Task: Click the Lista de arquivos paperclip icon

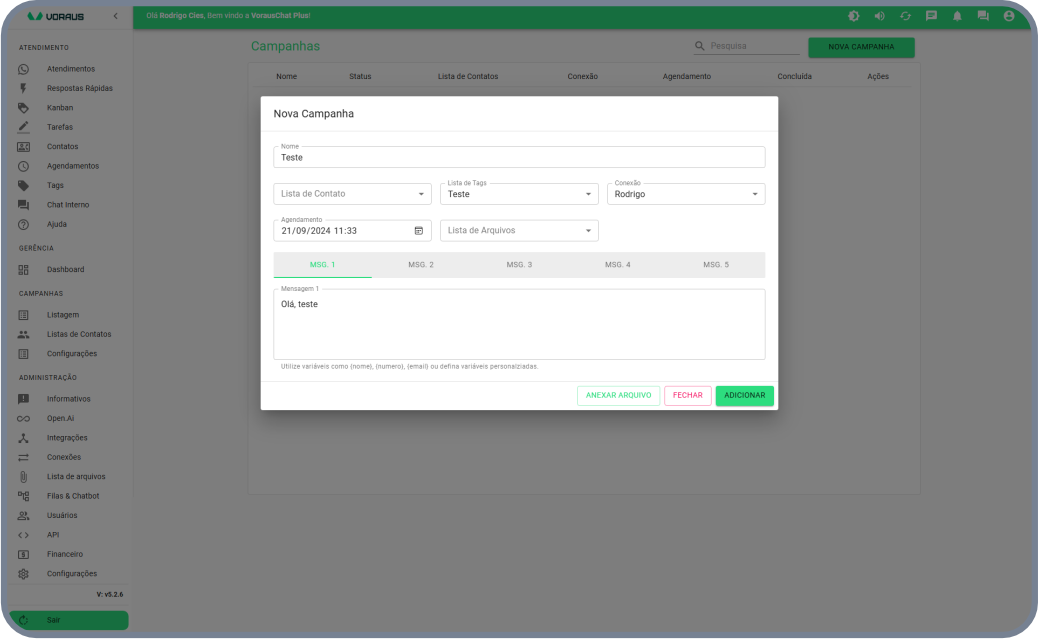Action: pos(24,477)
